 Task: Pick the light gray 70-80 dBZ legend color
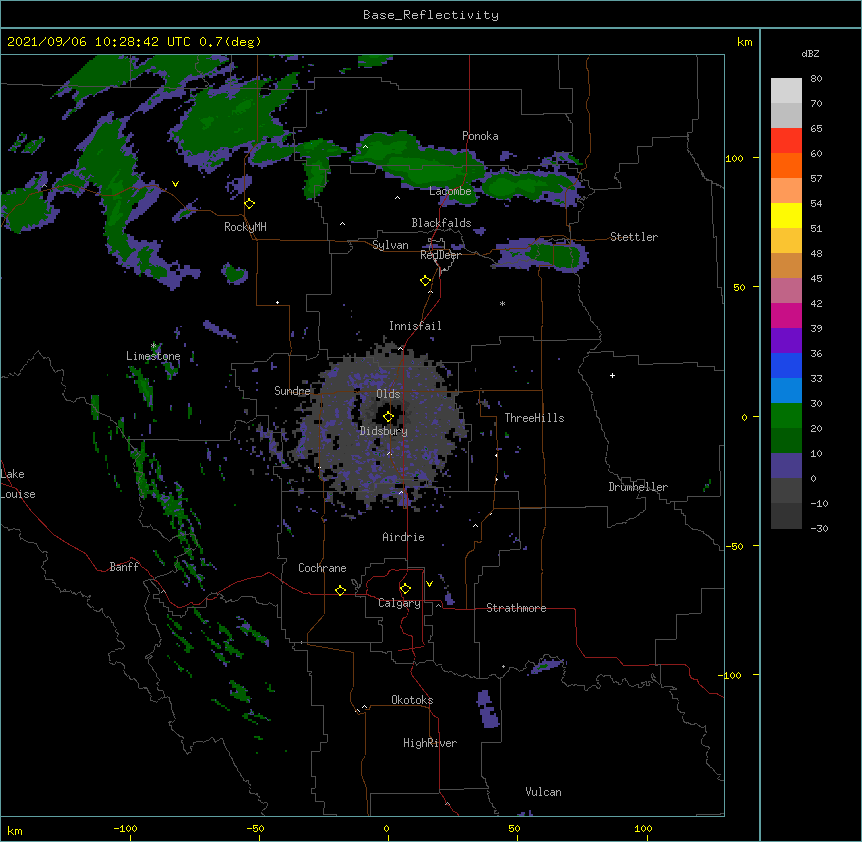pos(786,91)
